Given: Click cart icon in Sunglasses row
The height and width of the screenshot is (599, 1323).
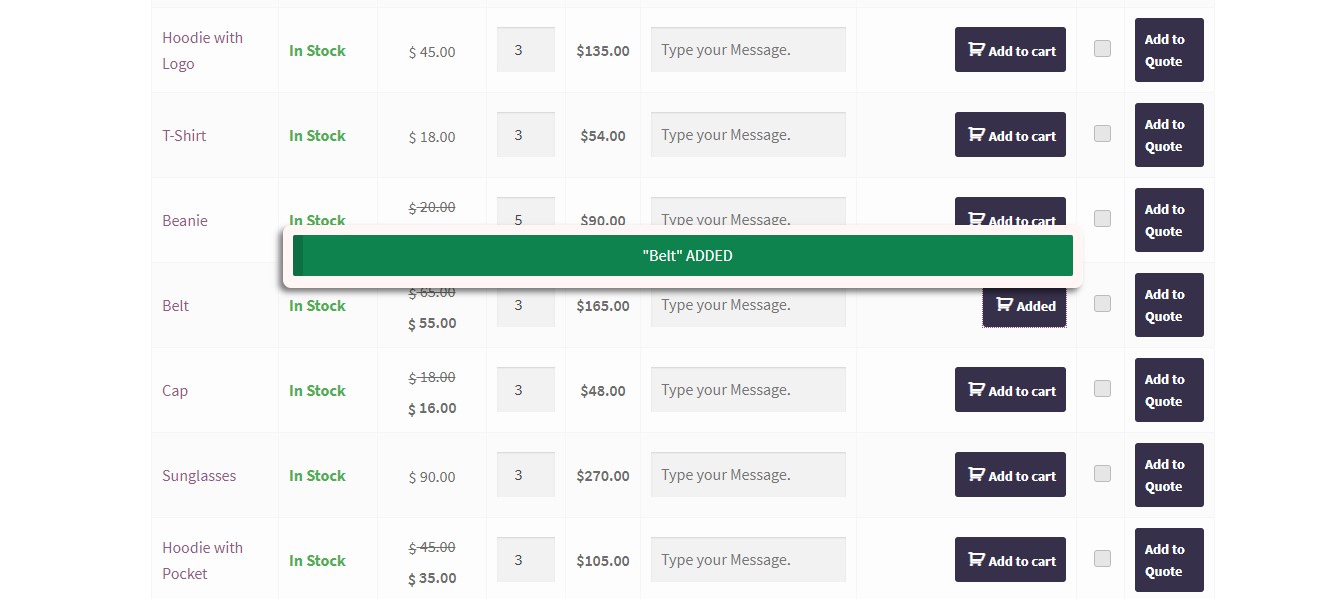Looking at the screenshot, I should (976, 475).
